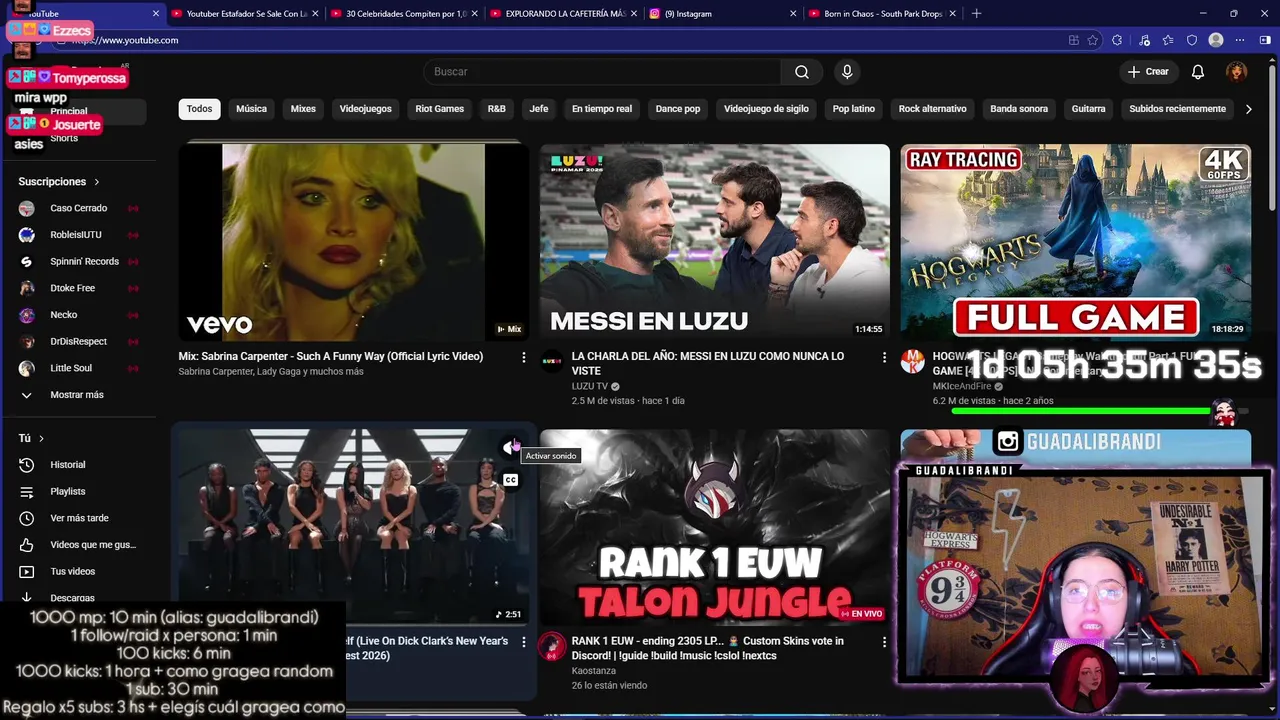Open the apps available icon in address bar
The height and width of the screenshot is (720, 1280).
[1073, 40]
